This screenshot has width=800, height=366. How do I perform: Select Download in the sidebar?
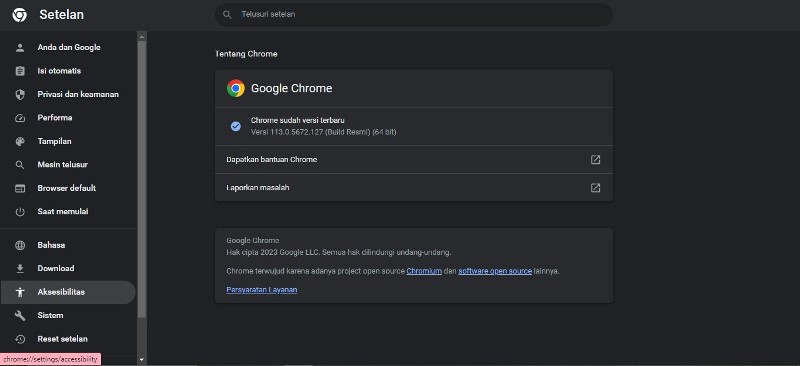pyautogui.click(x=68, y=269)
